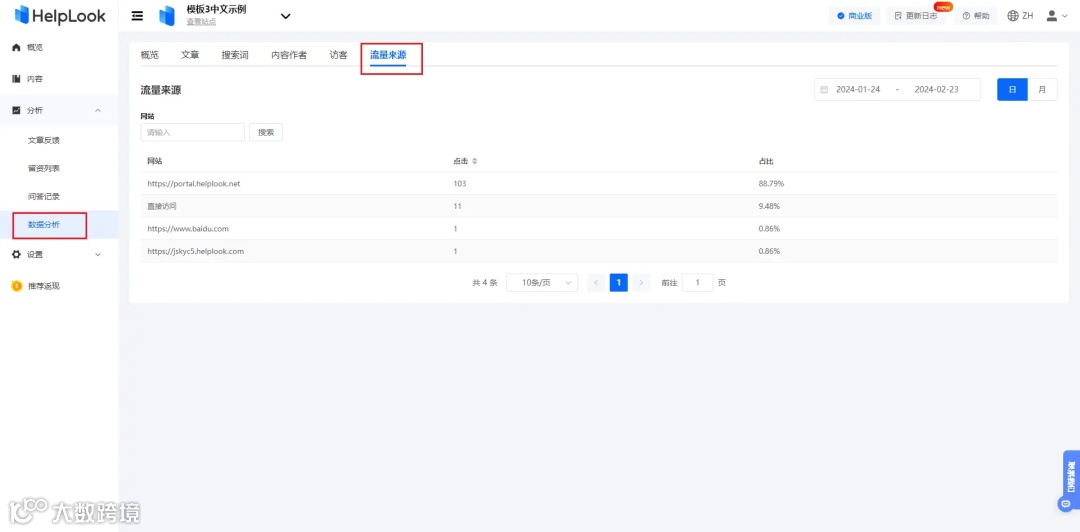Open 推荐返现 in the sidebar
Image resolution: width=1080 pixels, height=532 pixels.
click(43, 286)
